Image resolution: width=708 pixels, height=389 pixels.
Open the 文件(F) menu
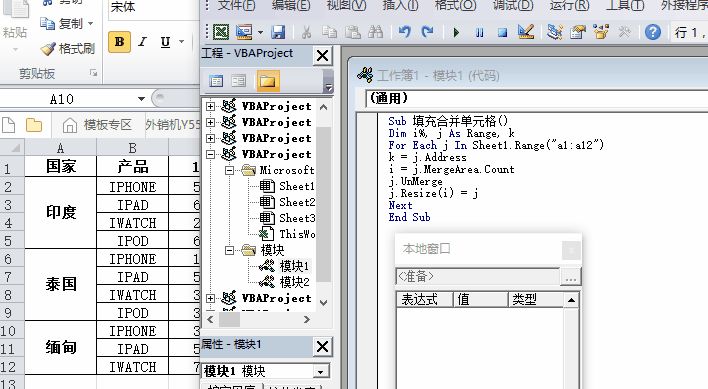coord(237,5)
